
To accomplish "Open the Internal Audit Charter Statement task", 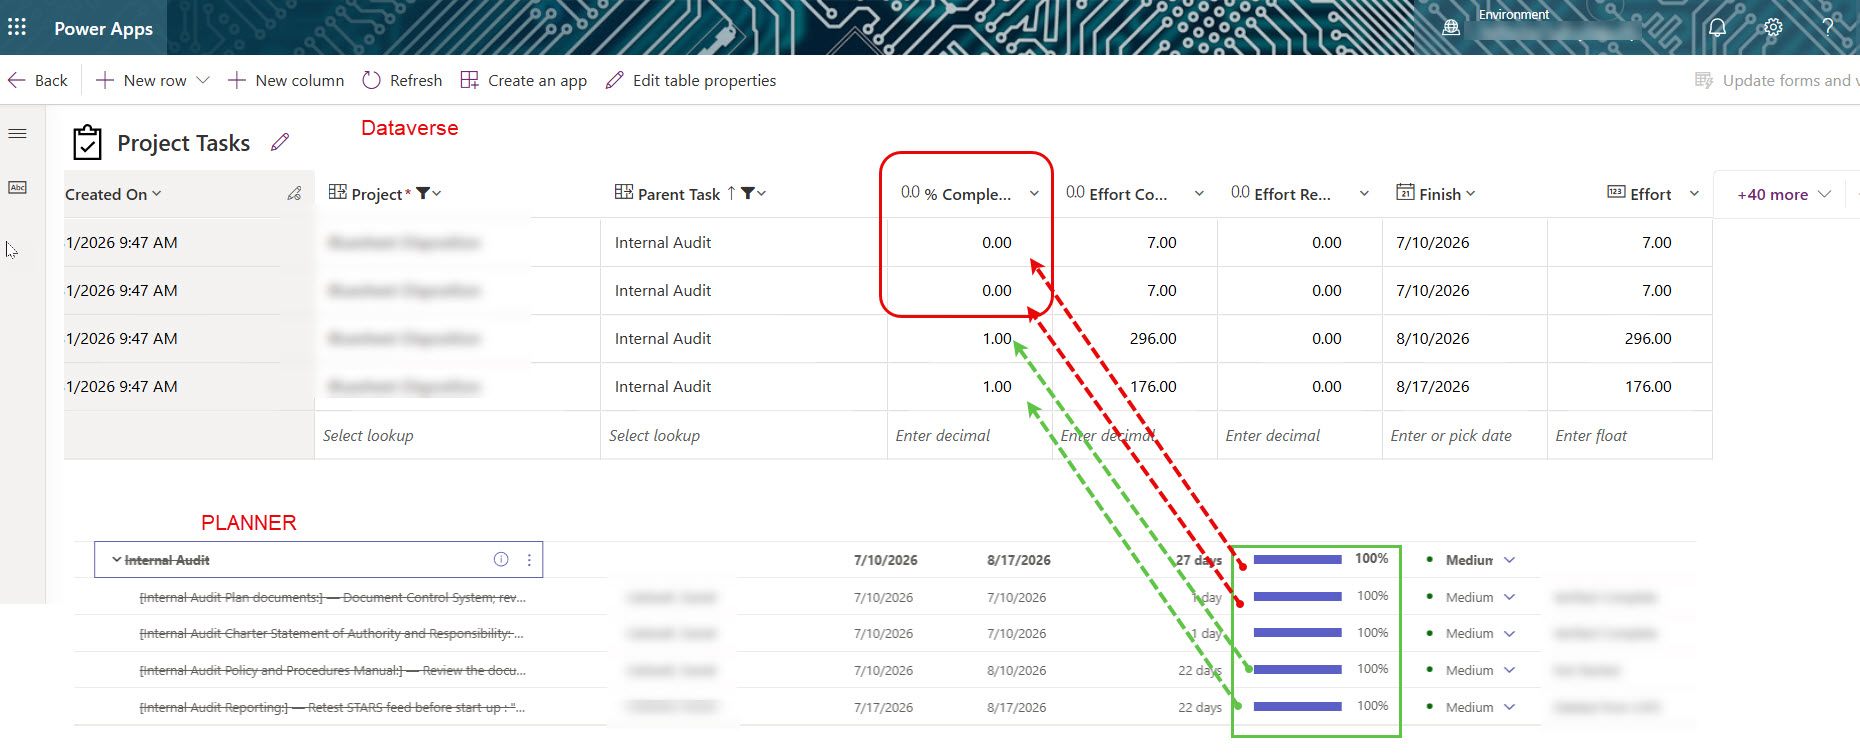I will [331, 633].
